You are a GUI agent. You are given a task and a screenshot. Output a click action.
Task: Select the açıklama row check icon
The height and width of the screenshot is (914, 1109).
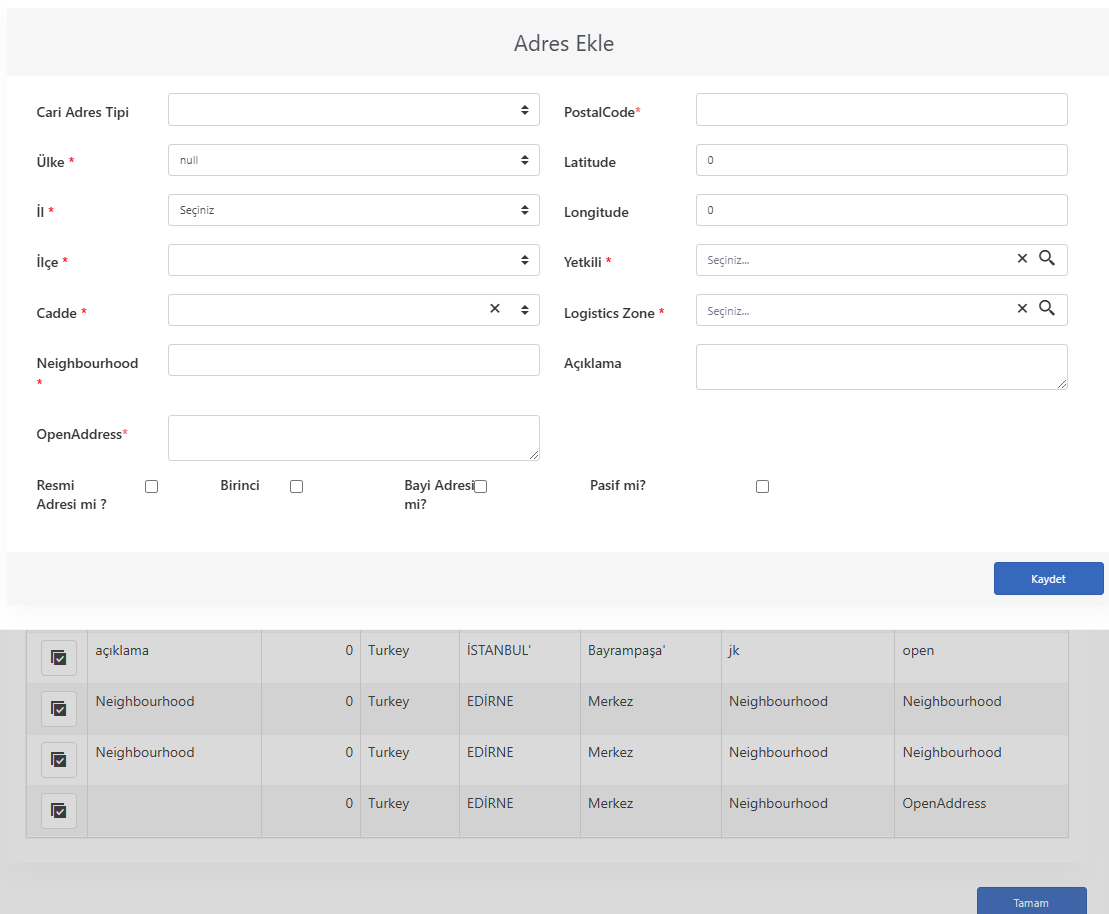pos(59,658)
